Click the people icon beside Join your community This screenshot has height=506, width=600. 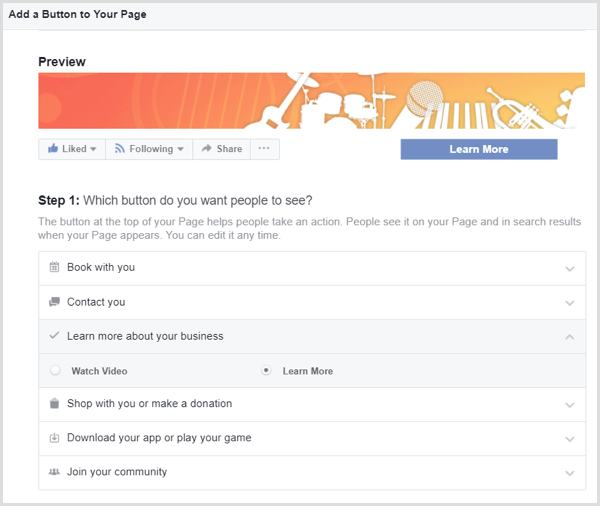tap(54, 472)
